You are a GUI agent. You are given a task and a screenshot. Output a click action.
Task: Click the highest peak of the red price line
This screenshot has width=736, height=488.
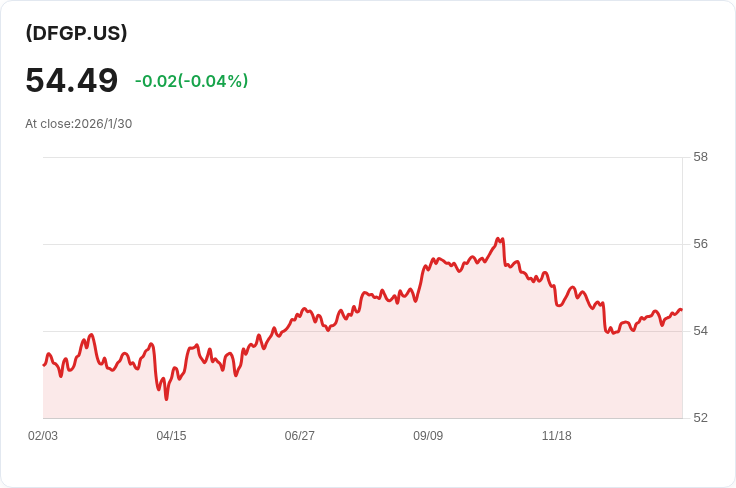pyautogui.click(x=498, y=239)
